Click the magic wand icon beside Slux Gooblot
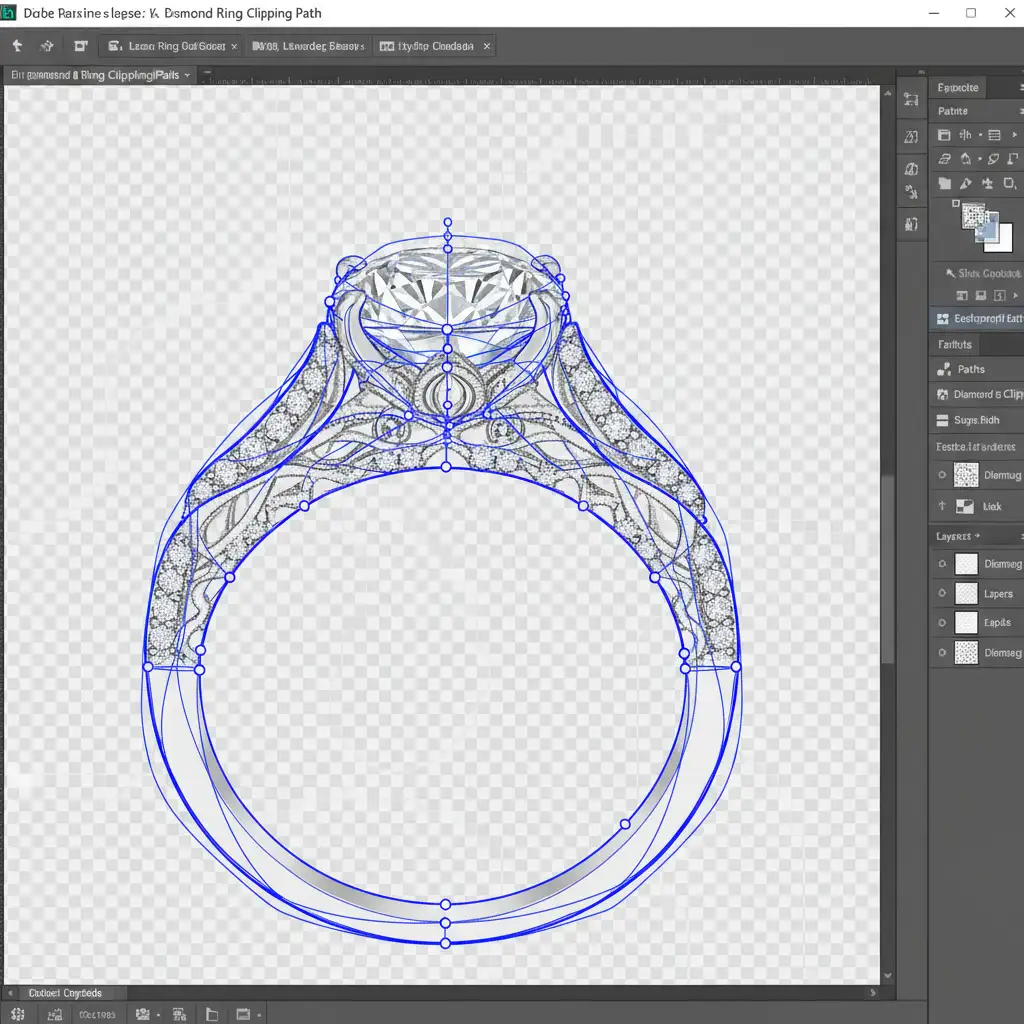The height and width of the screenshot is (1024, 1024). [949, 273]
